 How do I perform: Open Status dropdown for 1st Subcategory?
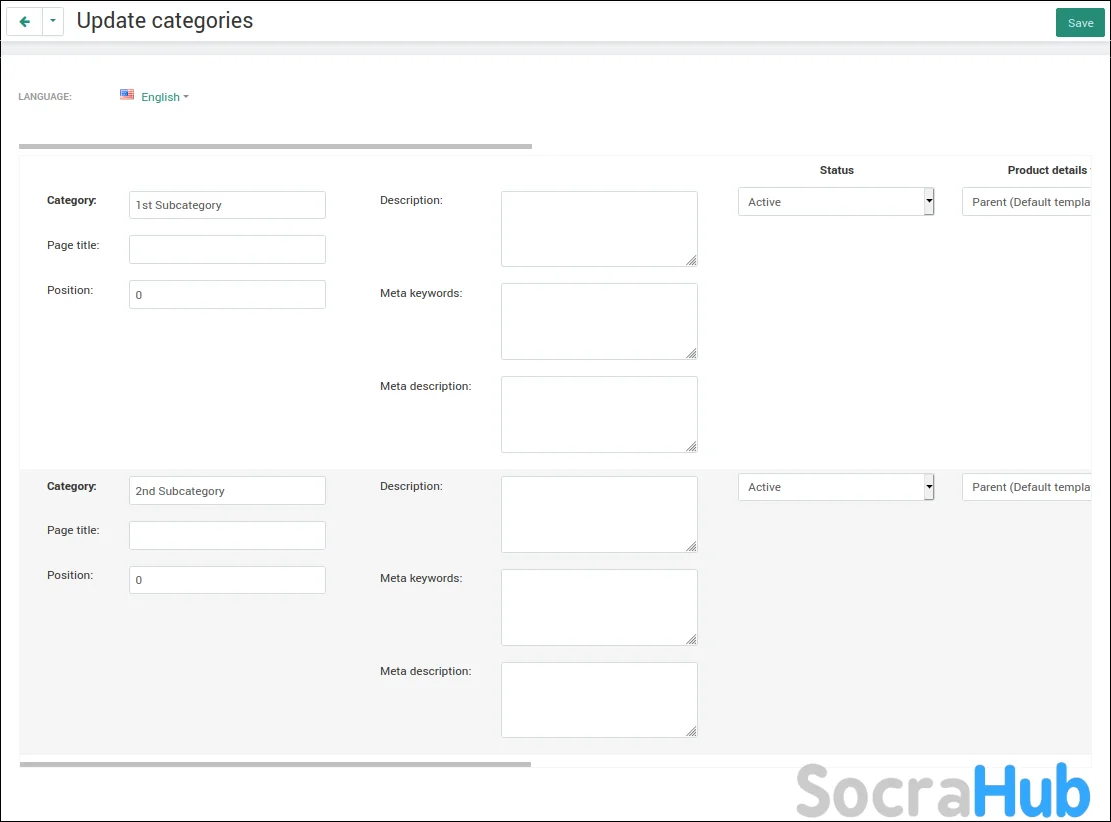pyautogui.click(x=835, y=202)
